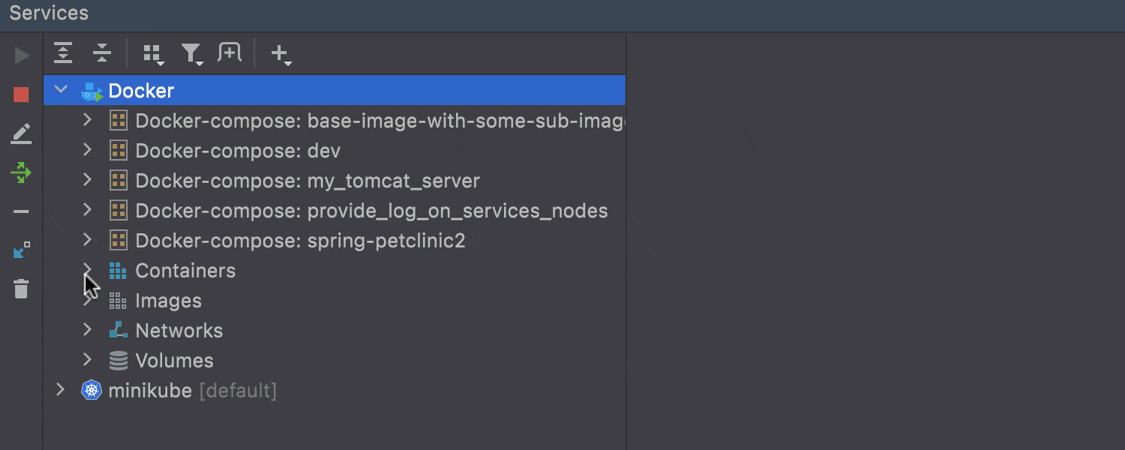
Task: Click the Images grid icon
Action: [x=118, y=301]
